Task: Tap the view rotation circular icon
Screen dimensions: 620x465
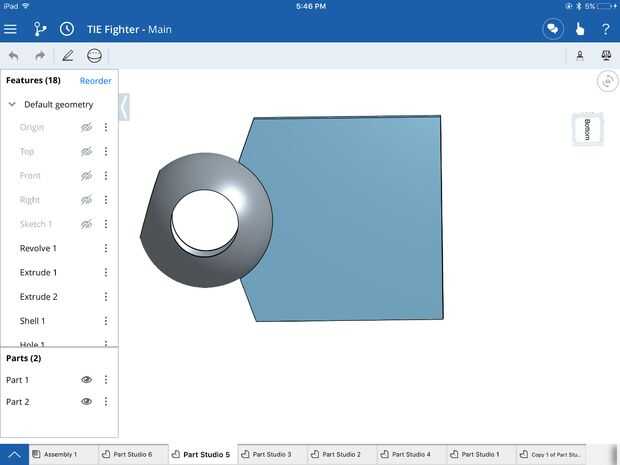Action: tap(607, 81)
